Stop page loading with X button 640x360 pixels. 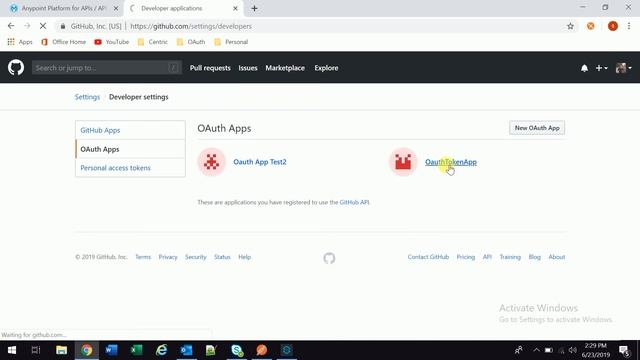[x=43, y=26]
